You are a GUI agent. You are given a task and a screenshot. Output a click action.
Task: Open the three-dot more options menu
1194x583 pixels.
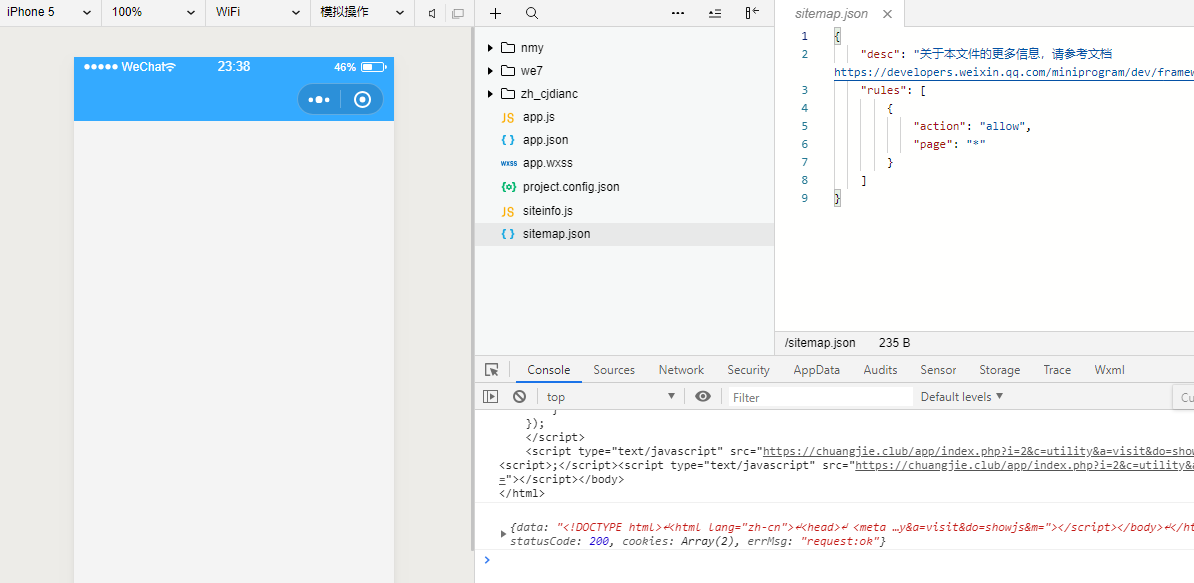pyautogui.click(x=678, y=14)
